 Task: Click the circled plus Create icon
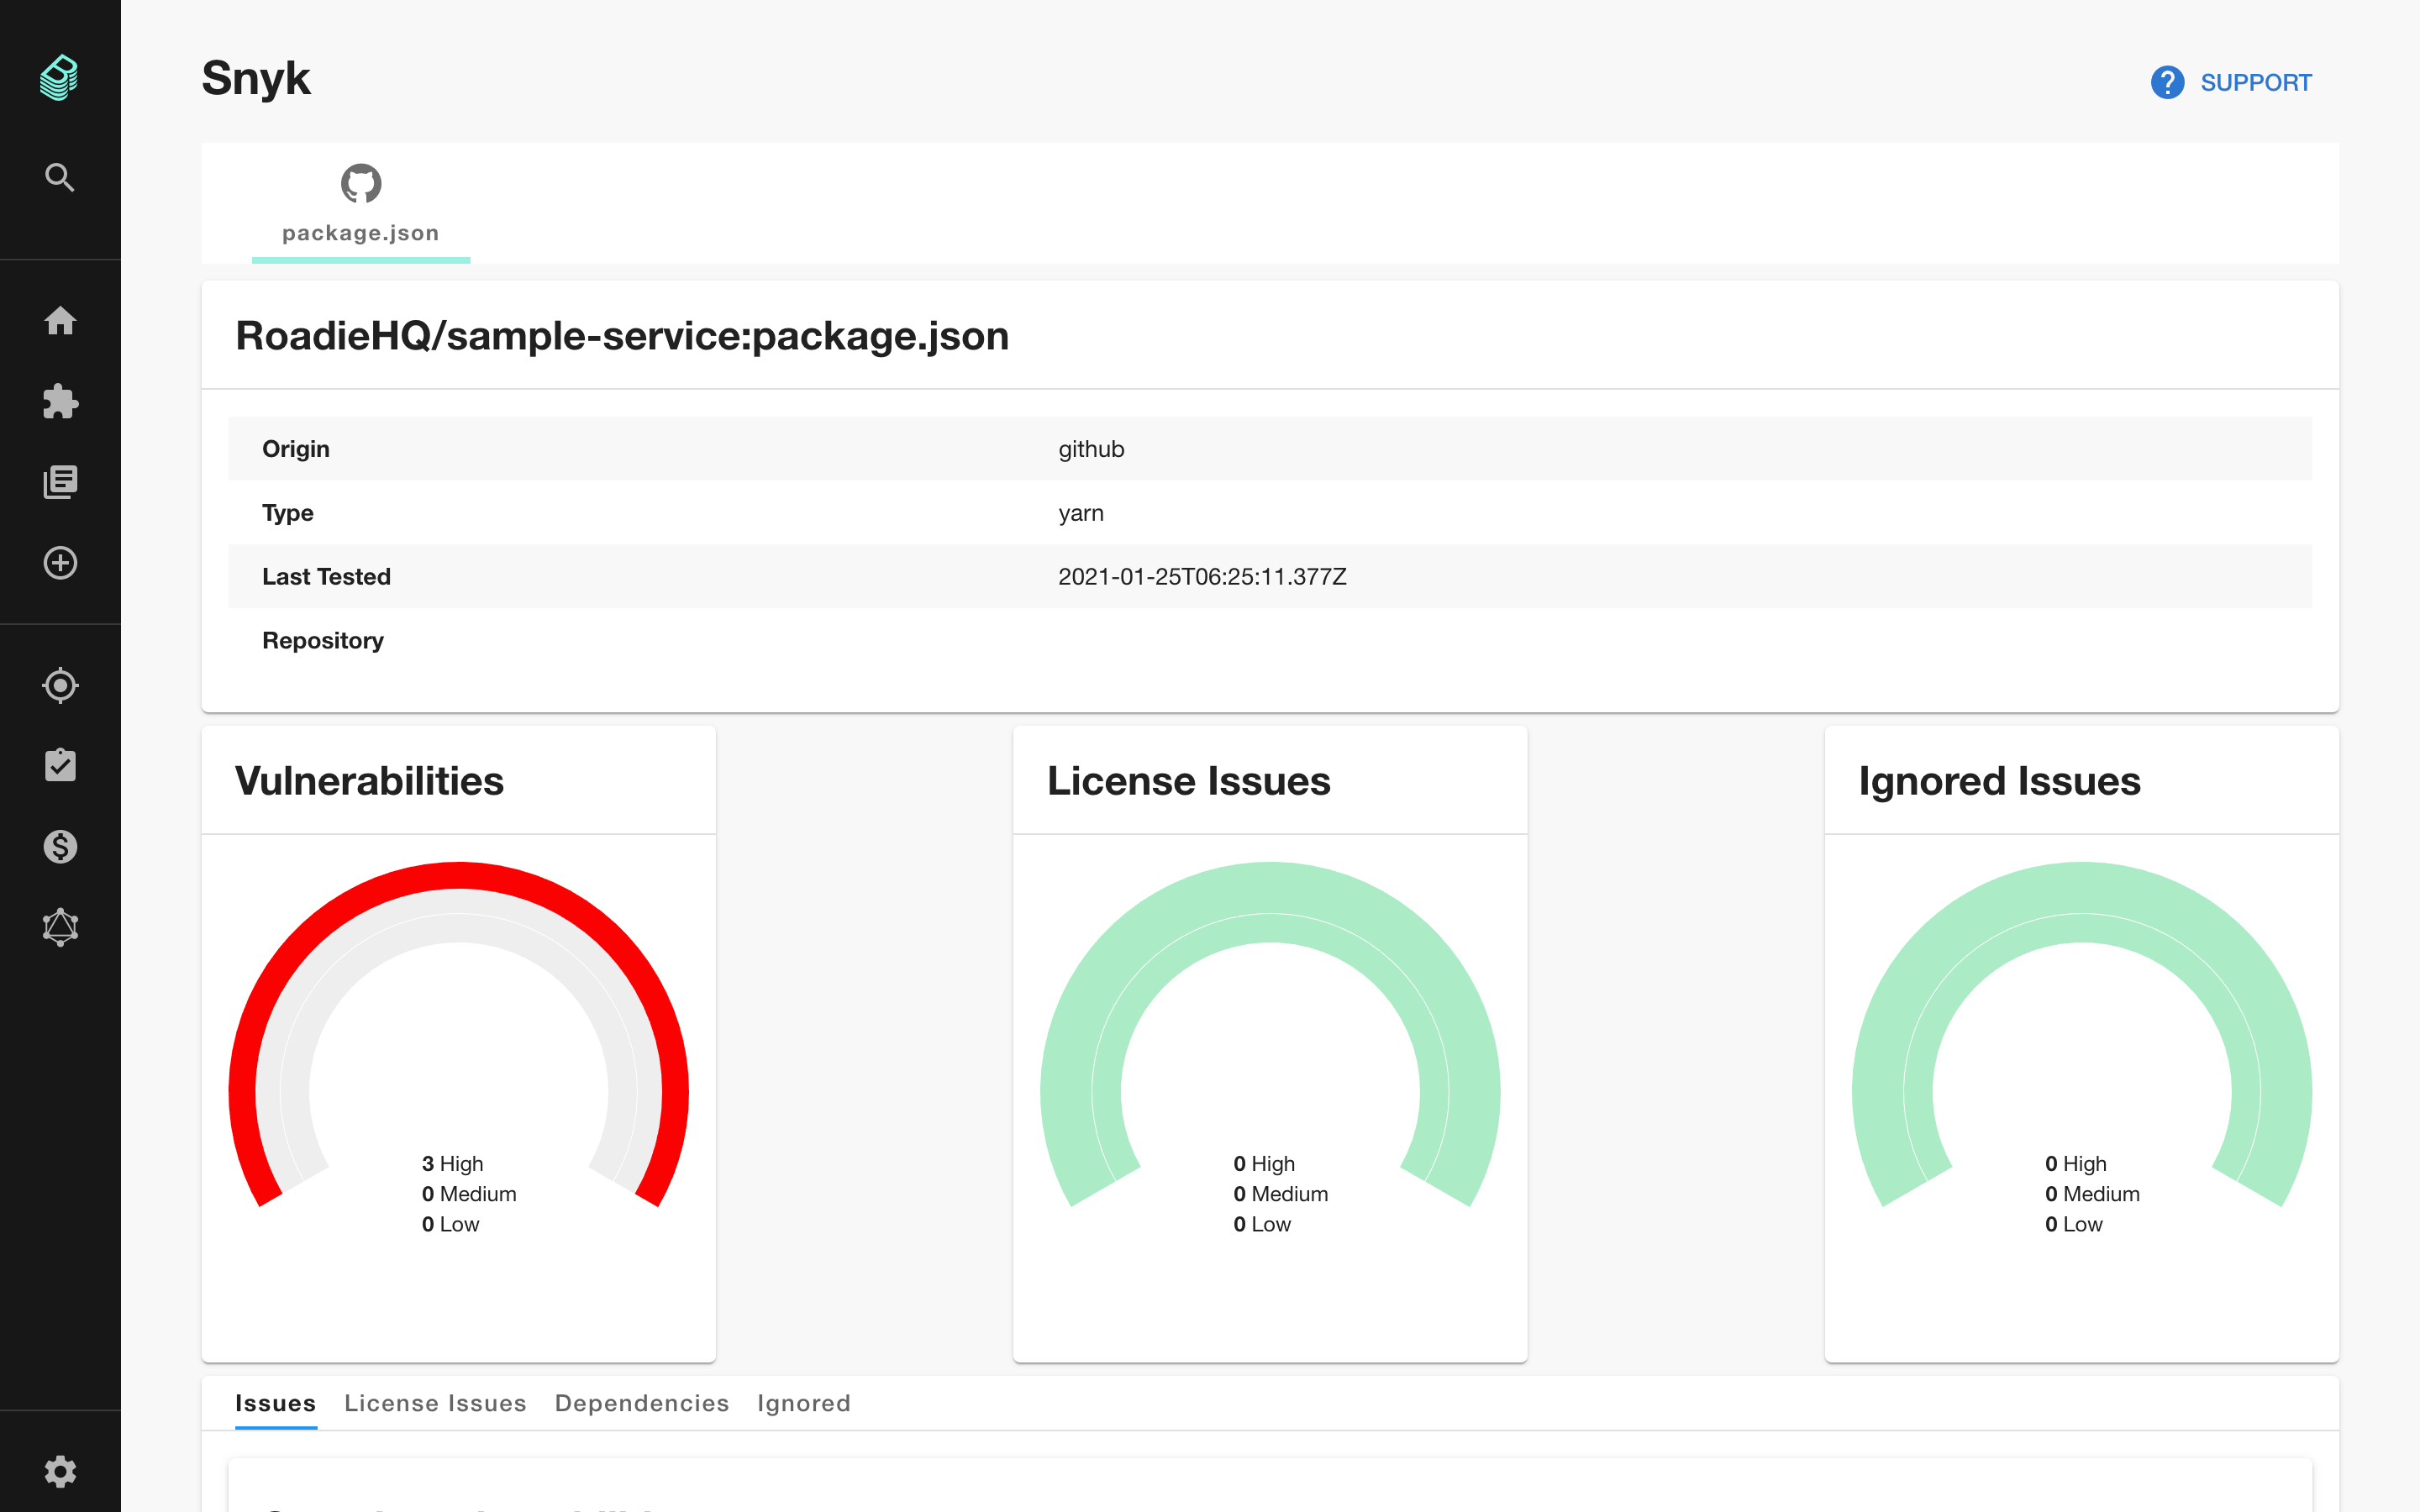click(x=60, y=563)
